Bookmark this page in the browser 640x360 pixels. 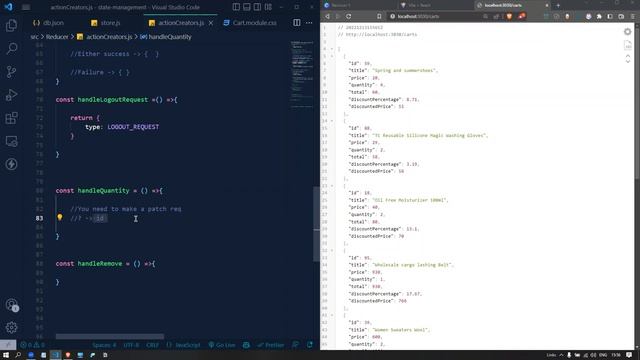pos(379,16)
